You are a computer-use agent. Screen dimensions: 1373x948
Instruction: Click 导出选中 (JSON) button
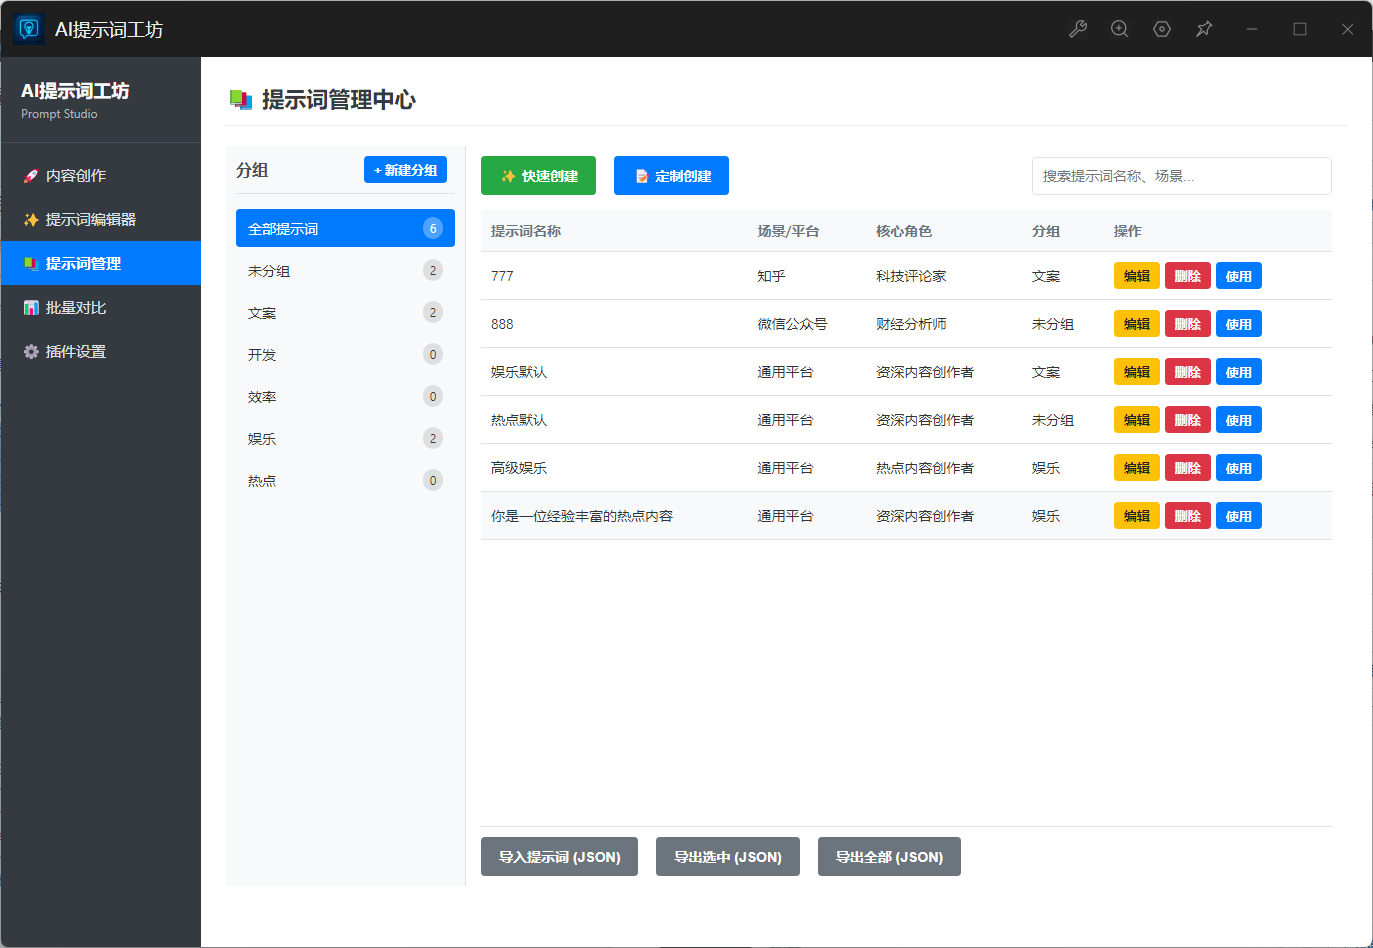[728, 857]
